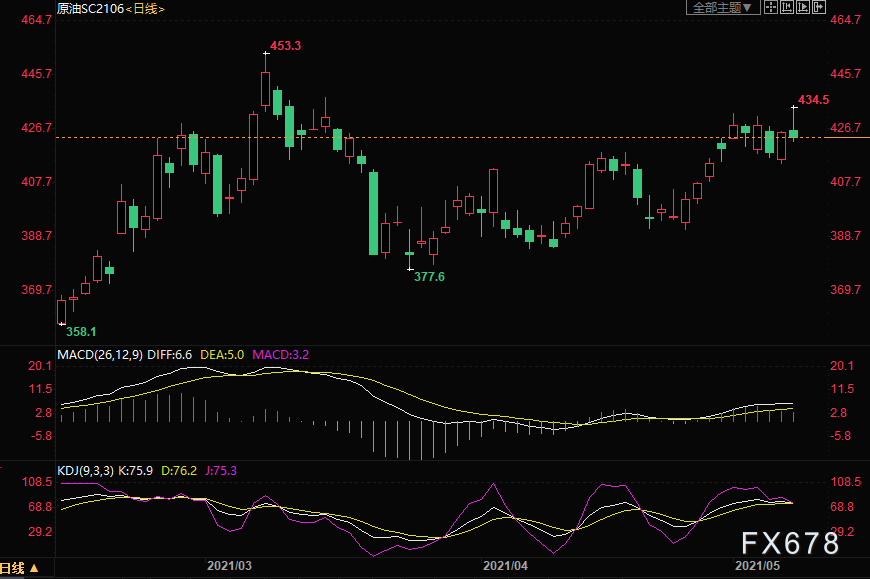Click the J:75.3 value in KDJ header
The width and height of the screenshot is (870, 579).
click(219, 468)
